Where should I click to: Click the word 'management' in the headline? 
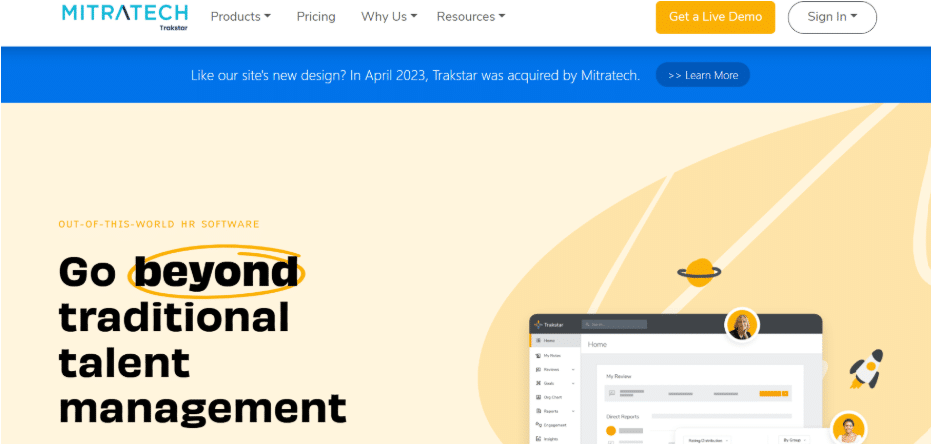click(203, 408)
